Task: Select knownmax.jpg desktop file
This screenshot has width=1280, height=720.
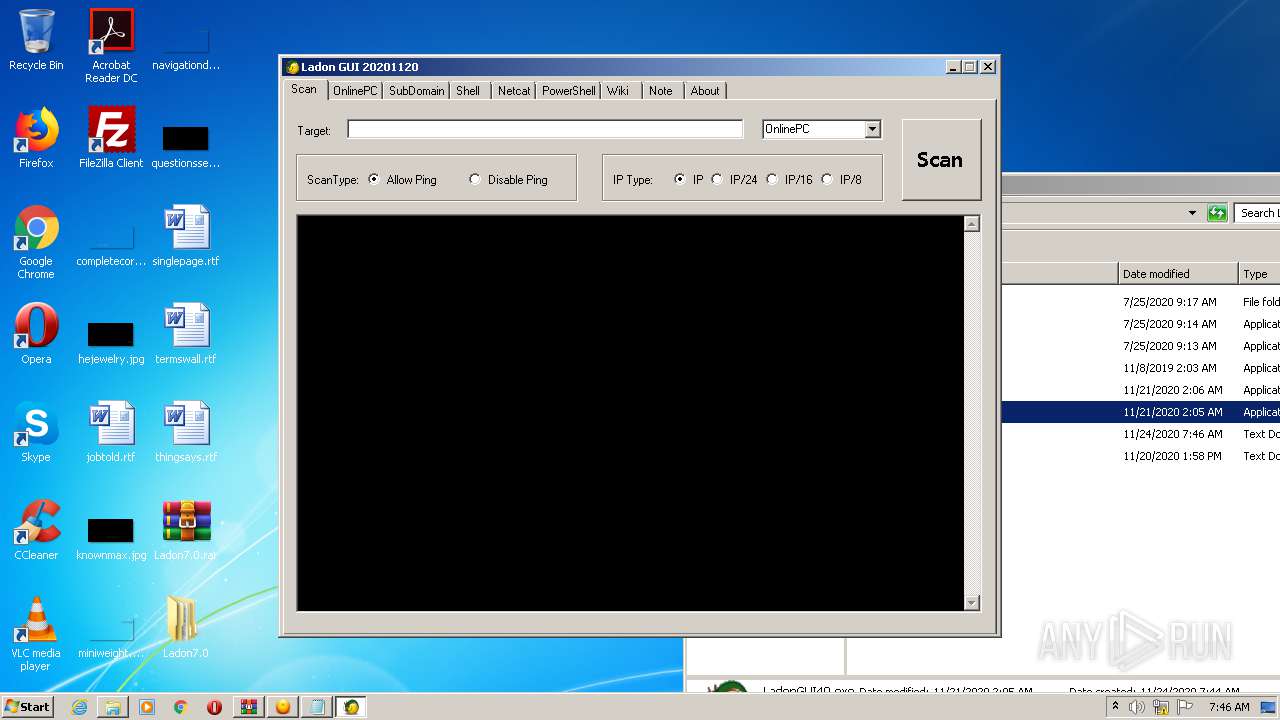Action: point(111,538)
